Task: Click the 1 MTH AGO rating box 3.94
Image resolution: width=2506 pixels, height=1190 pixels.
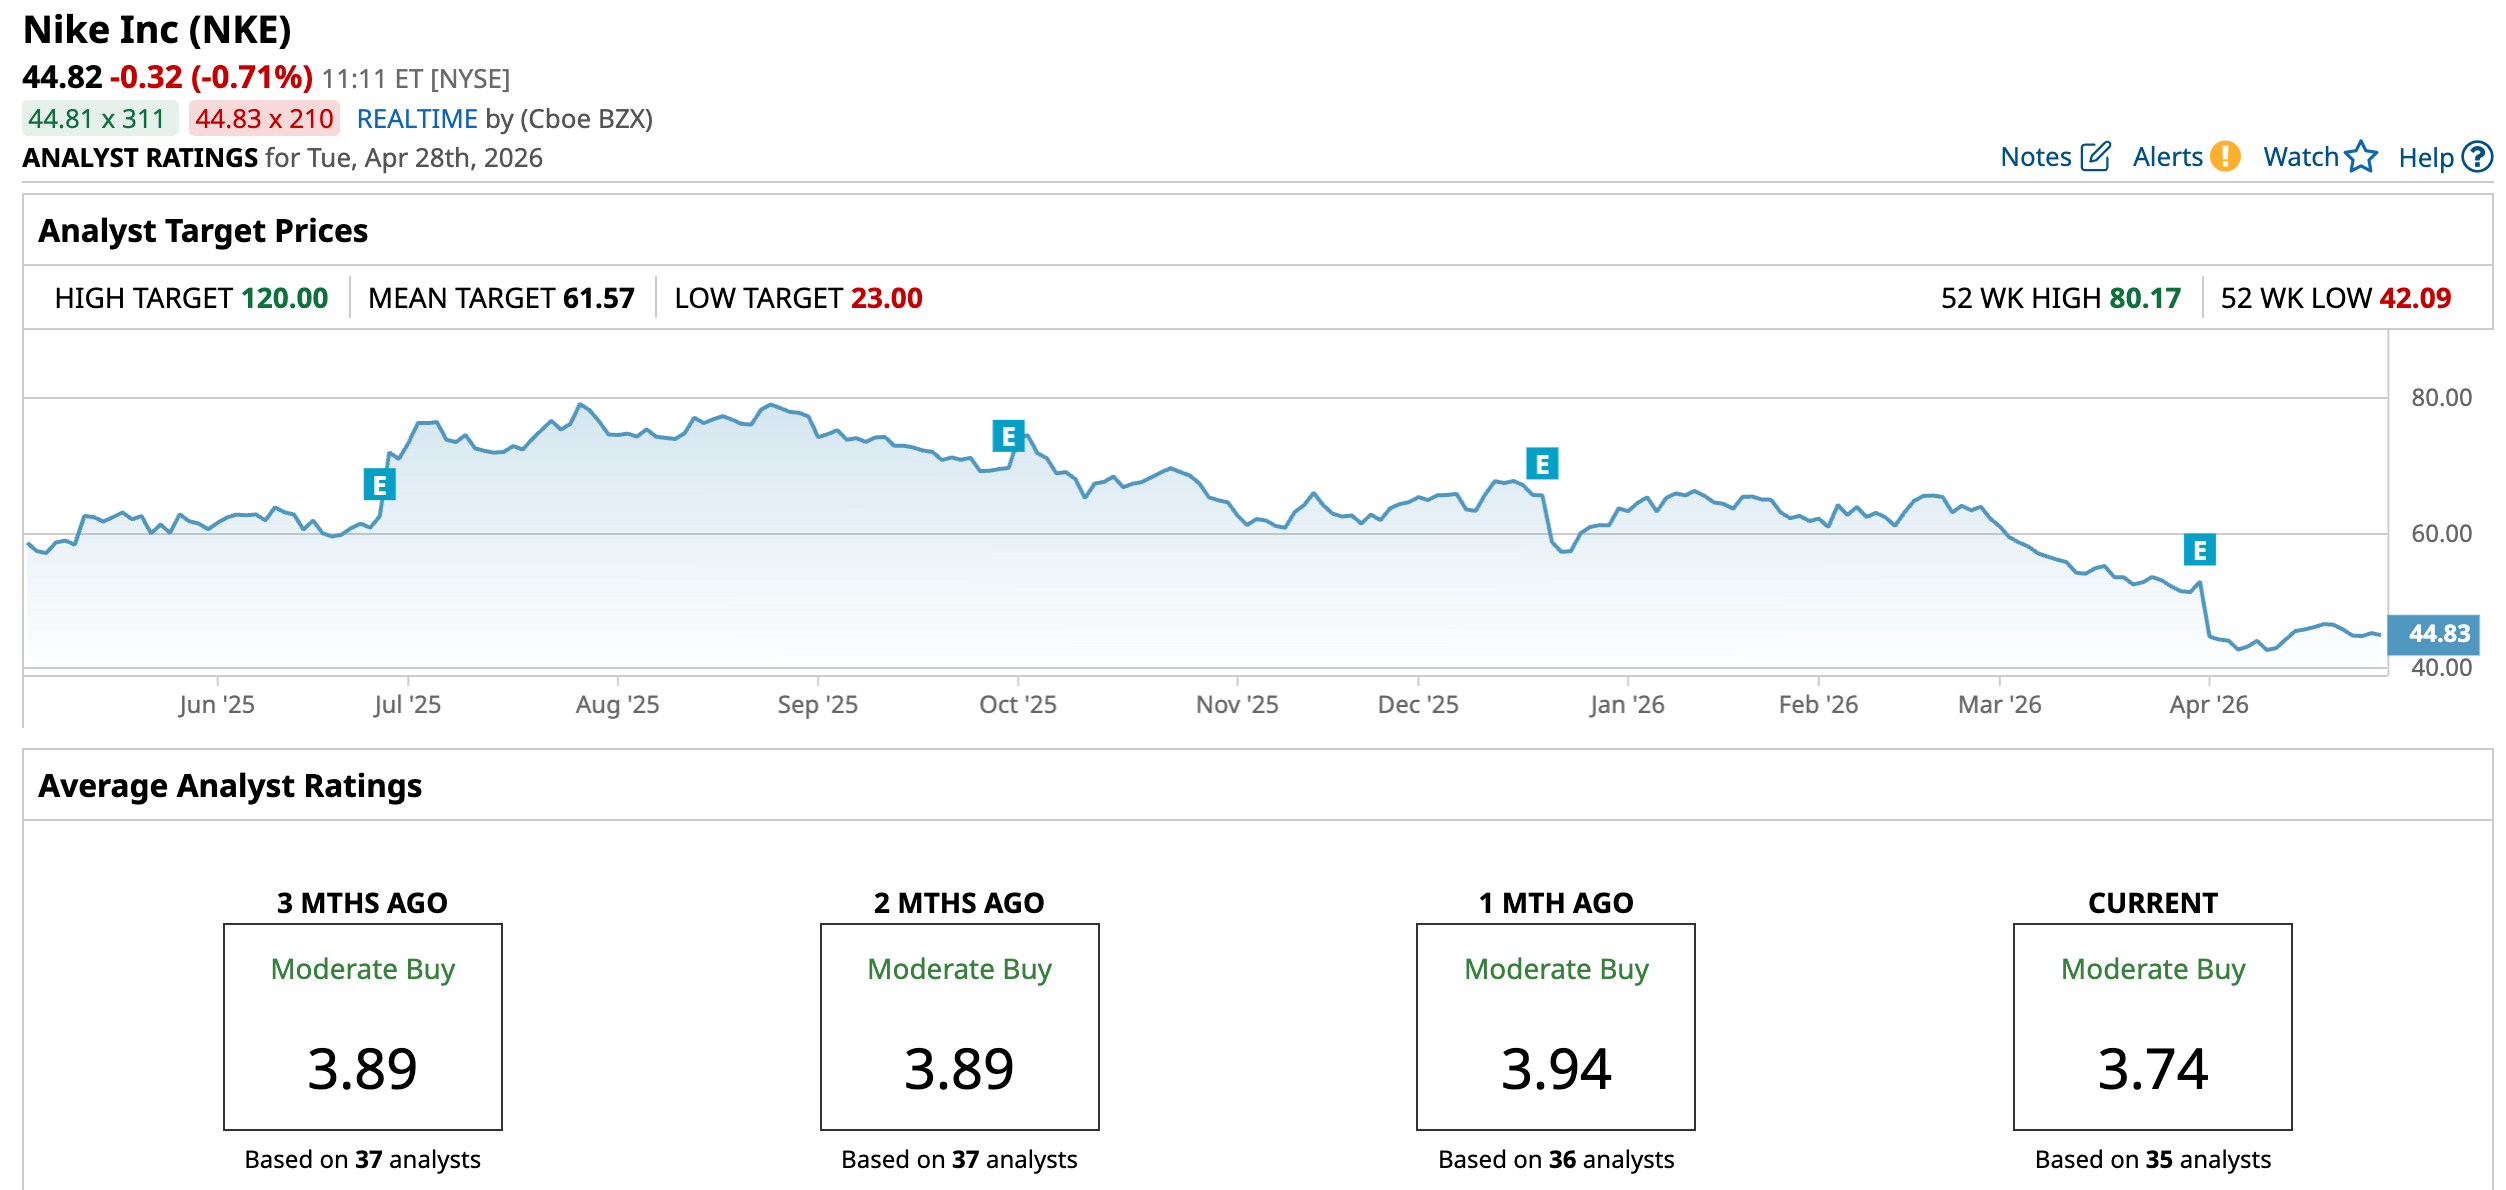Action: 1555,1027
